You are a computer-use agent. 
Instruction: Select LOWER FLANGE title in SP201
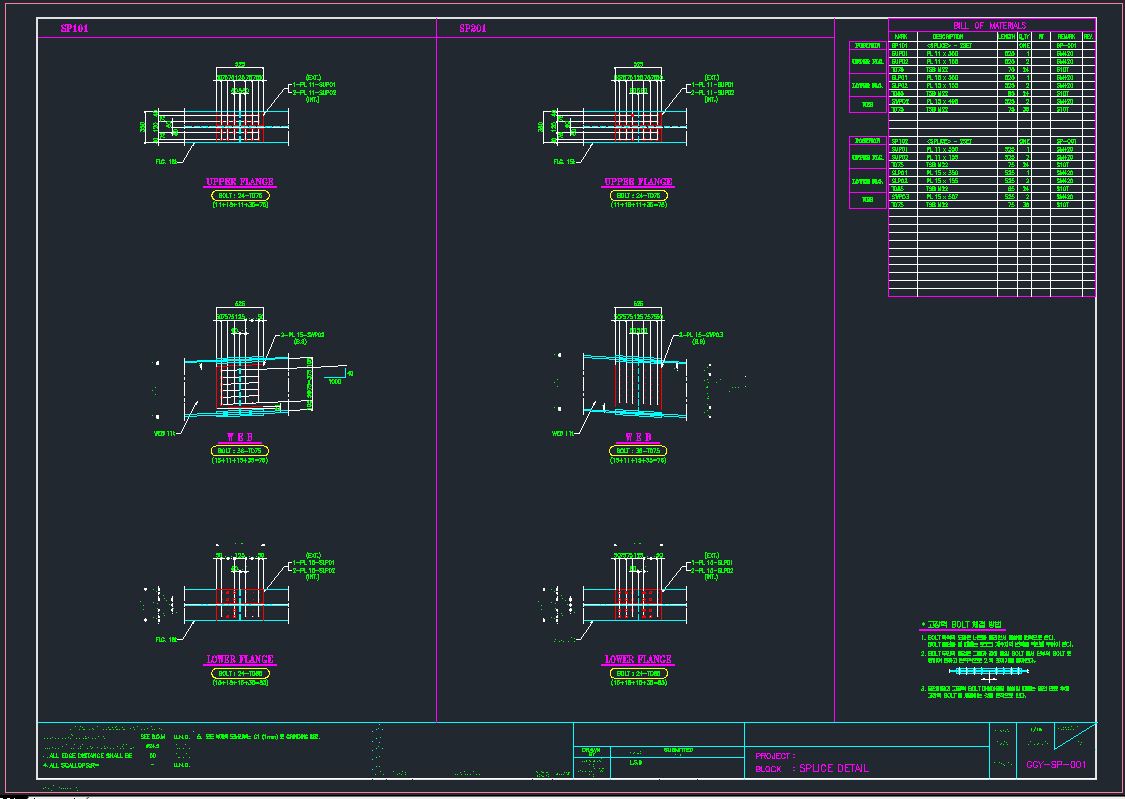pos(638,659)
